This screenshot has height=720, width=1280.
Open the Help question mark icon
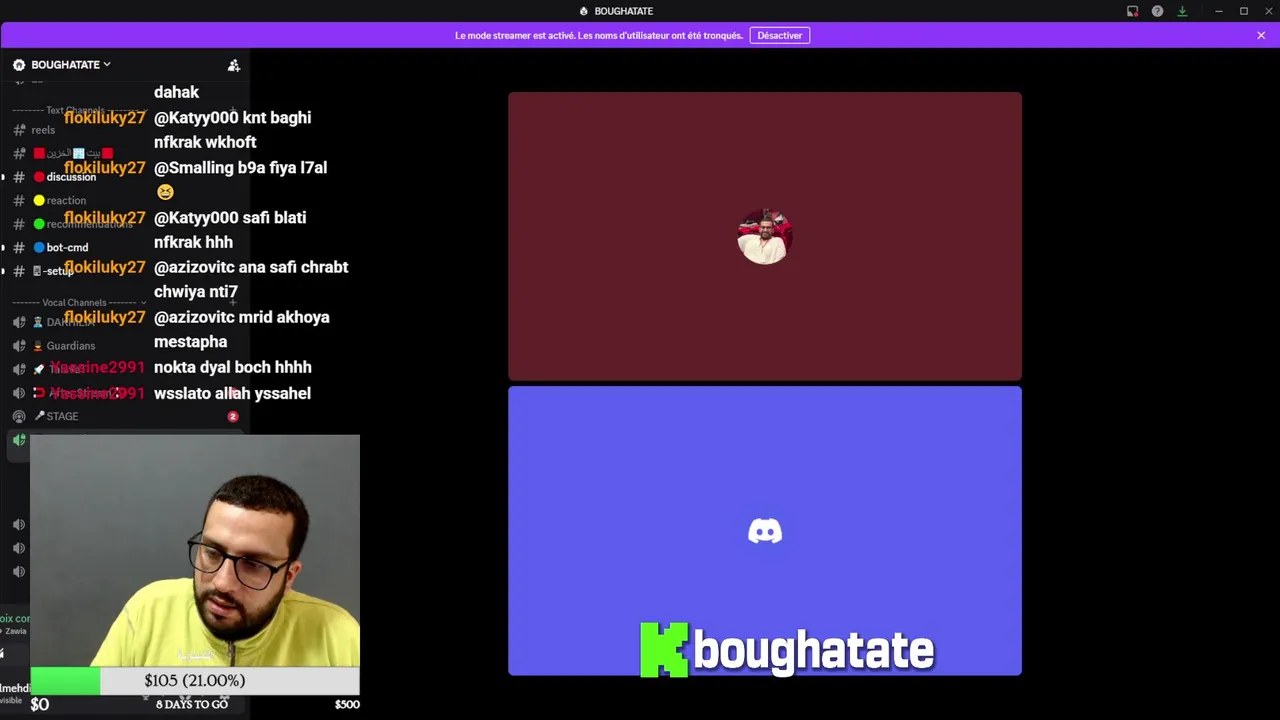[1157, 11]
